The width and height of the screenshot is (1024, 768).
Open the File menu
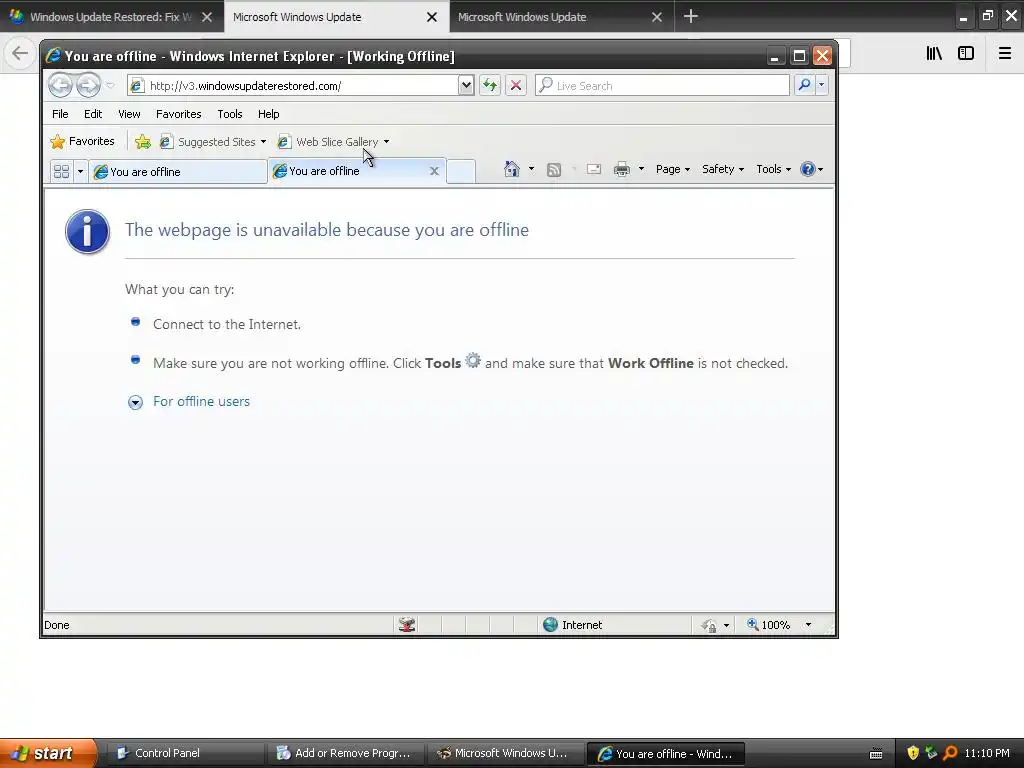pyautogui.click(x=60, y=114)
